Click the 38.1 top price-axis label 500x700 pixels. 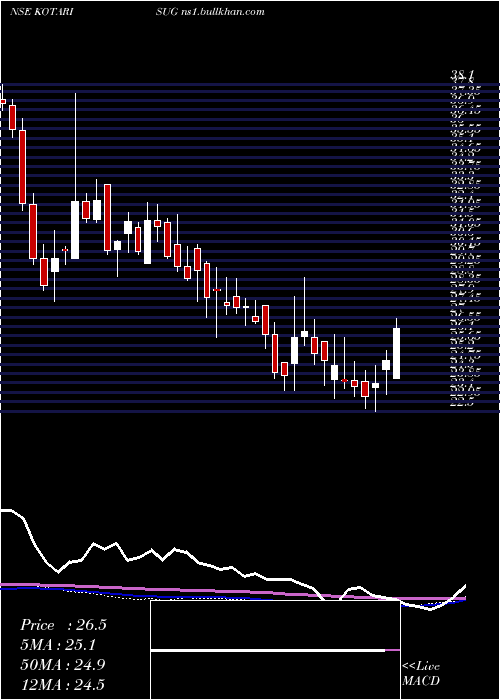point(464,75)
